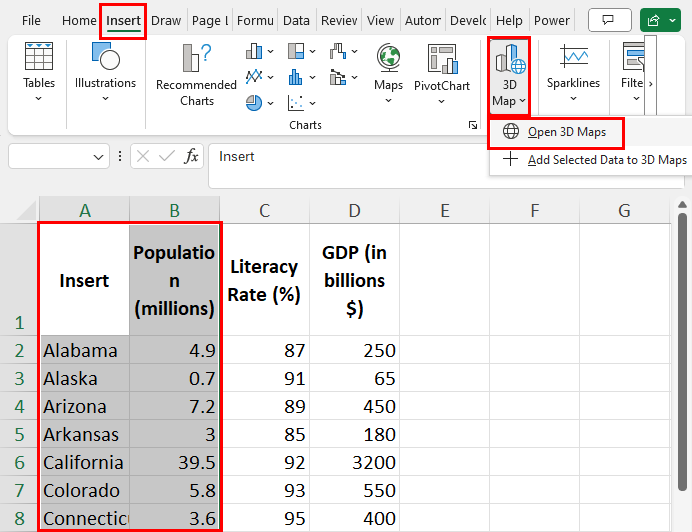Expand scatter chart dropdown arrow

click(312, 103)
